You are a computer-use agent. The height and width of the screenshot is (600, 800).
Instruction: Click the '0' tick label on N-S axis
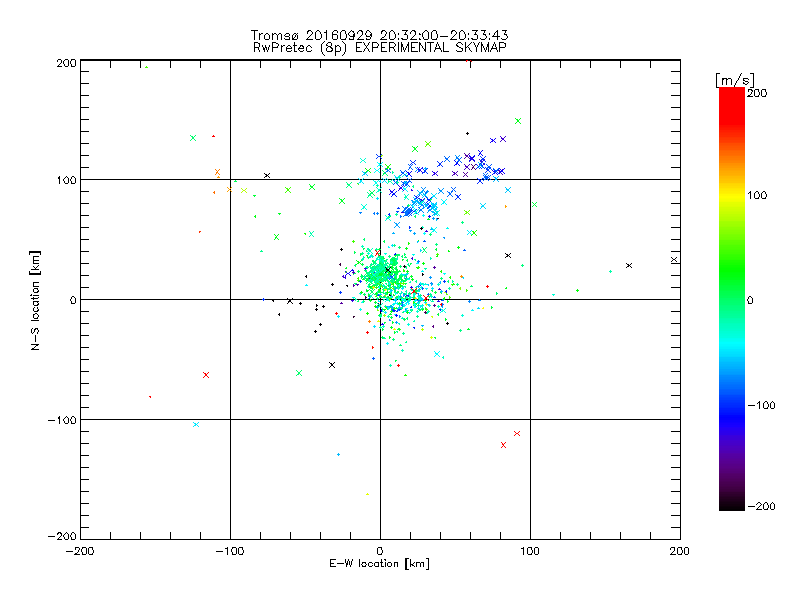pyautogui.click(x=73, y=300)
